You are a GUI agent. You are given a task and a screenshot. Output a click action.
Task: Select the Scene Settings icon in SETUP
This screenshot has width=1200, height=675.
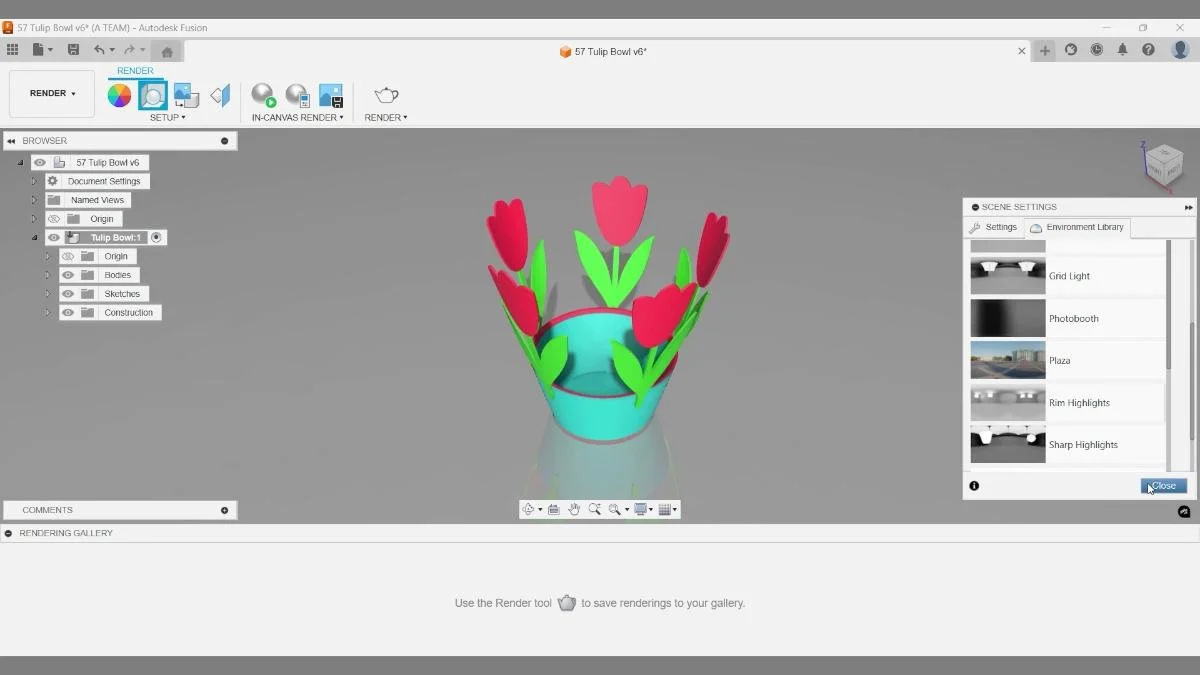tap(152, 95)
